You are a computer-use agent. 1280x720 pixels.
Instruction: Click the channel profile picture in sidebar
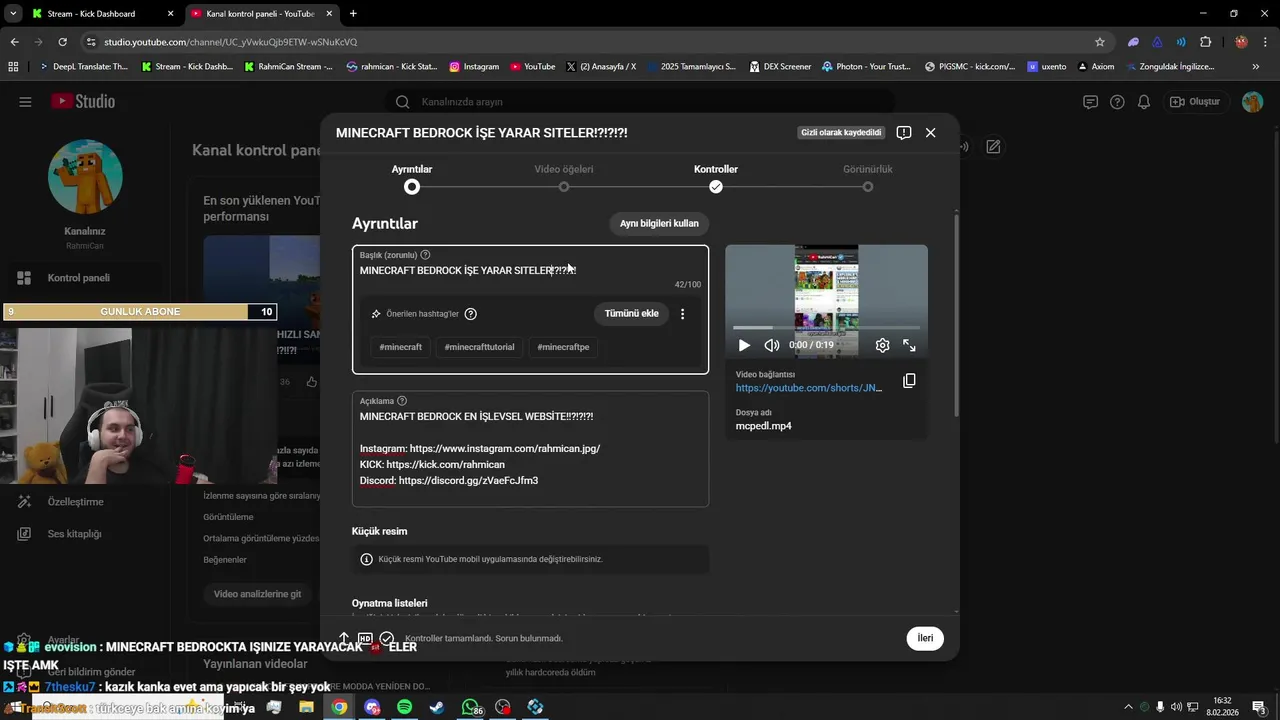pyautogui.click(x=85, y=177)
